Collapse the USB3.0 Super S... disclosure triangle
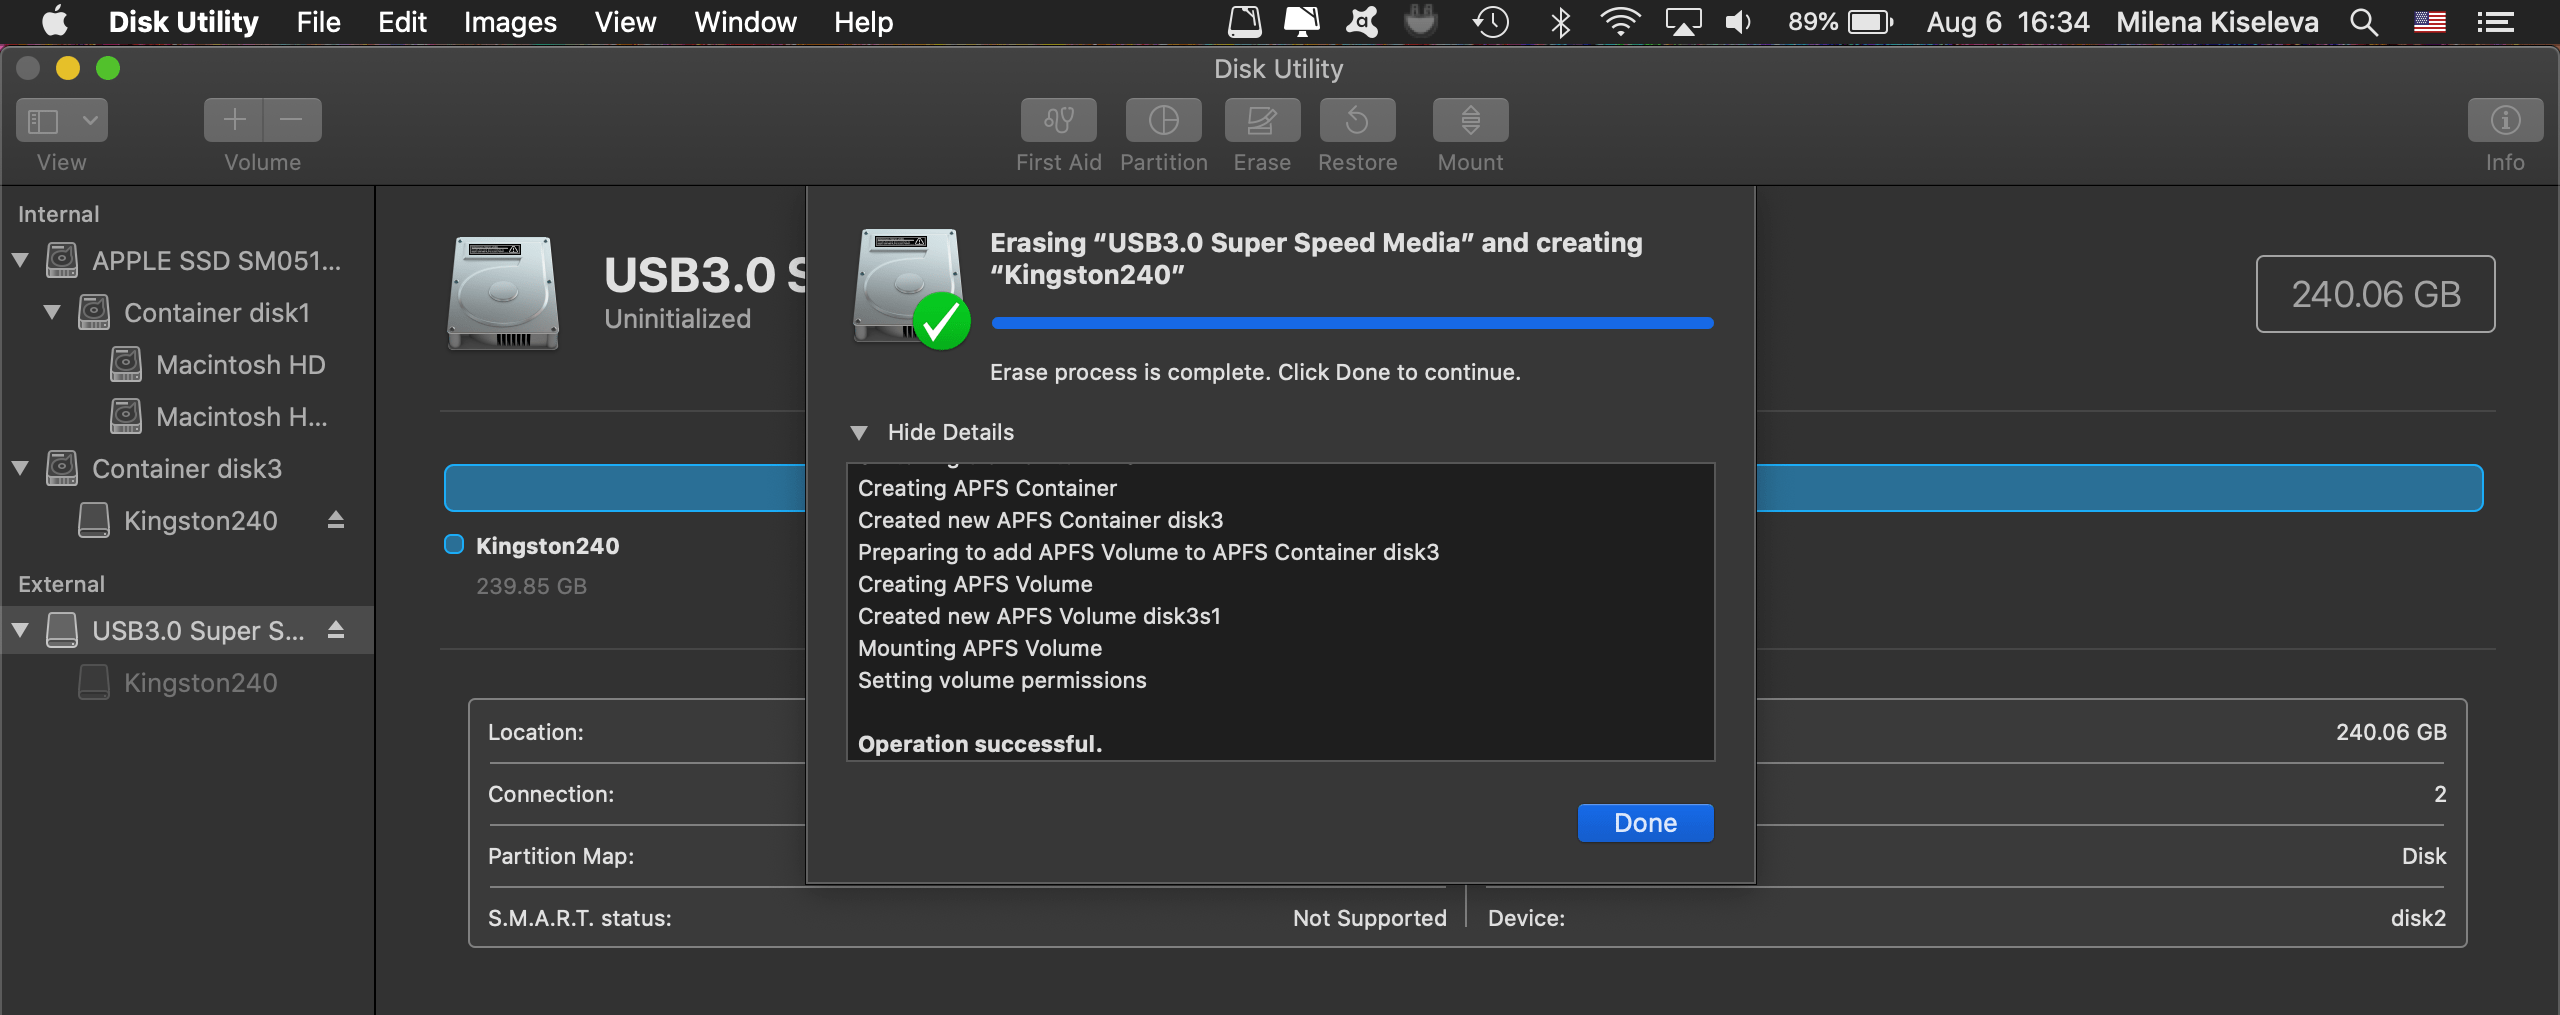2560x1015 pixels. click(20, 631)
